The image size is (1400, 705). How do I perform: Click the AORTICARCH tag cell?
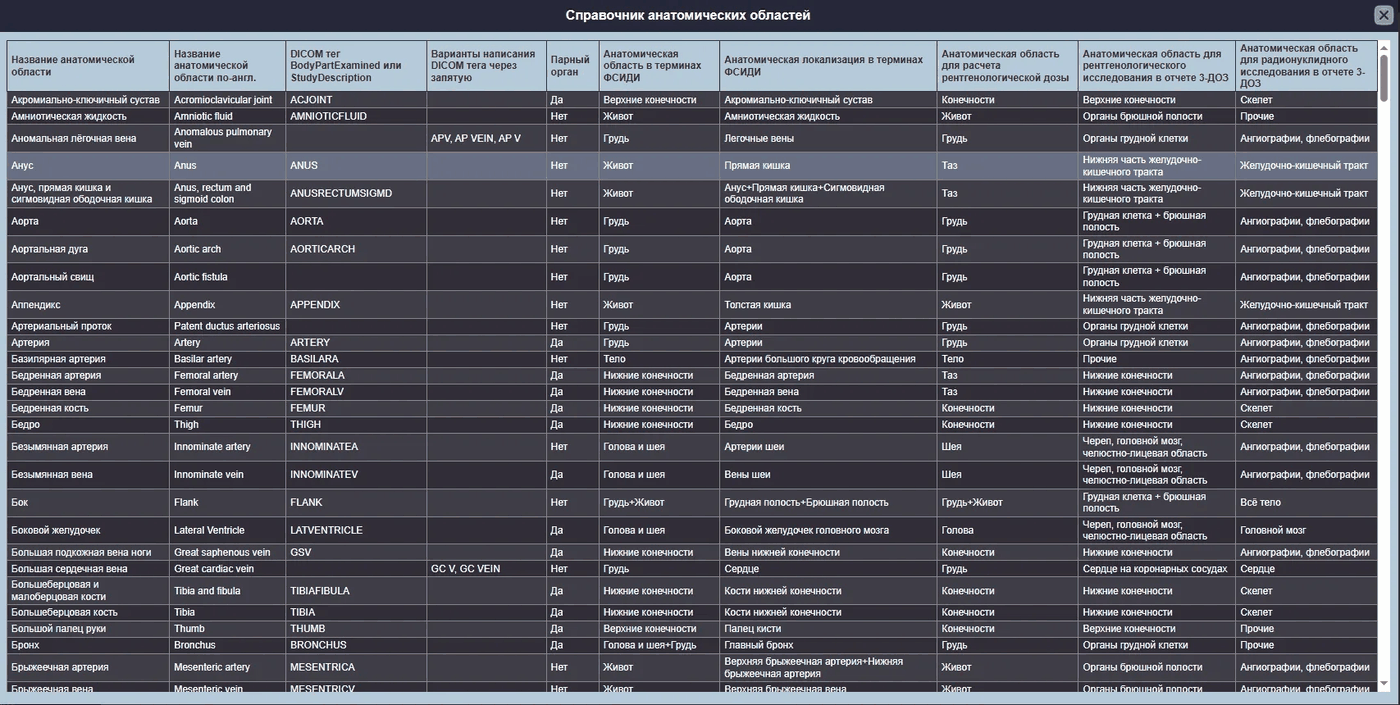click(356, 249)
